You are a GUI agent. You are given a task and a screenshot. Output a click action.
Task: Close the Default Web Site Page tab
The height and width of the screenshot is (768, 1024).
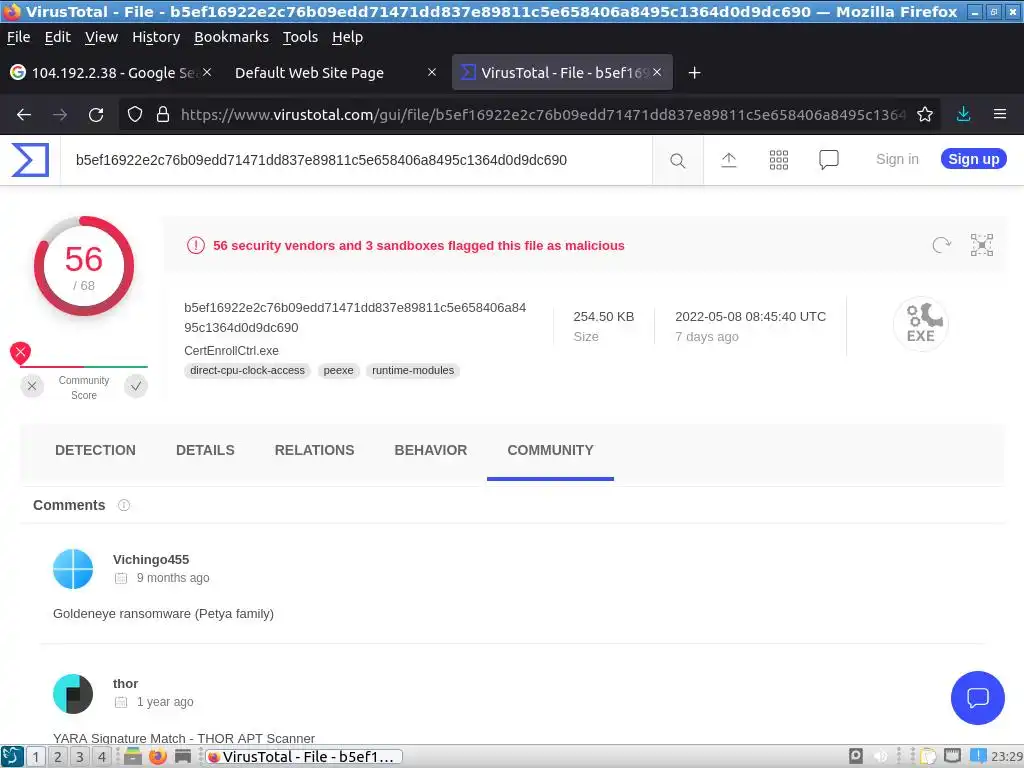coord(432,72)
